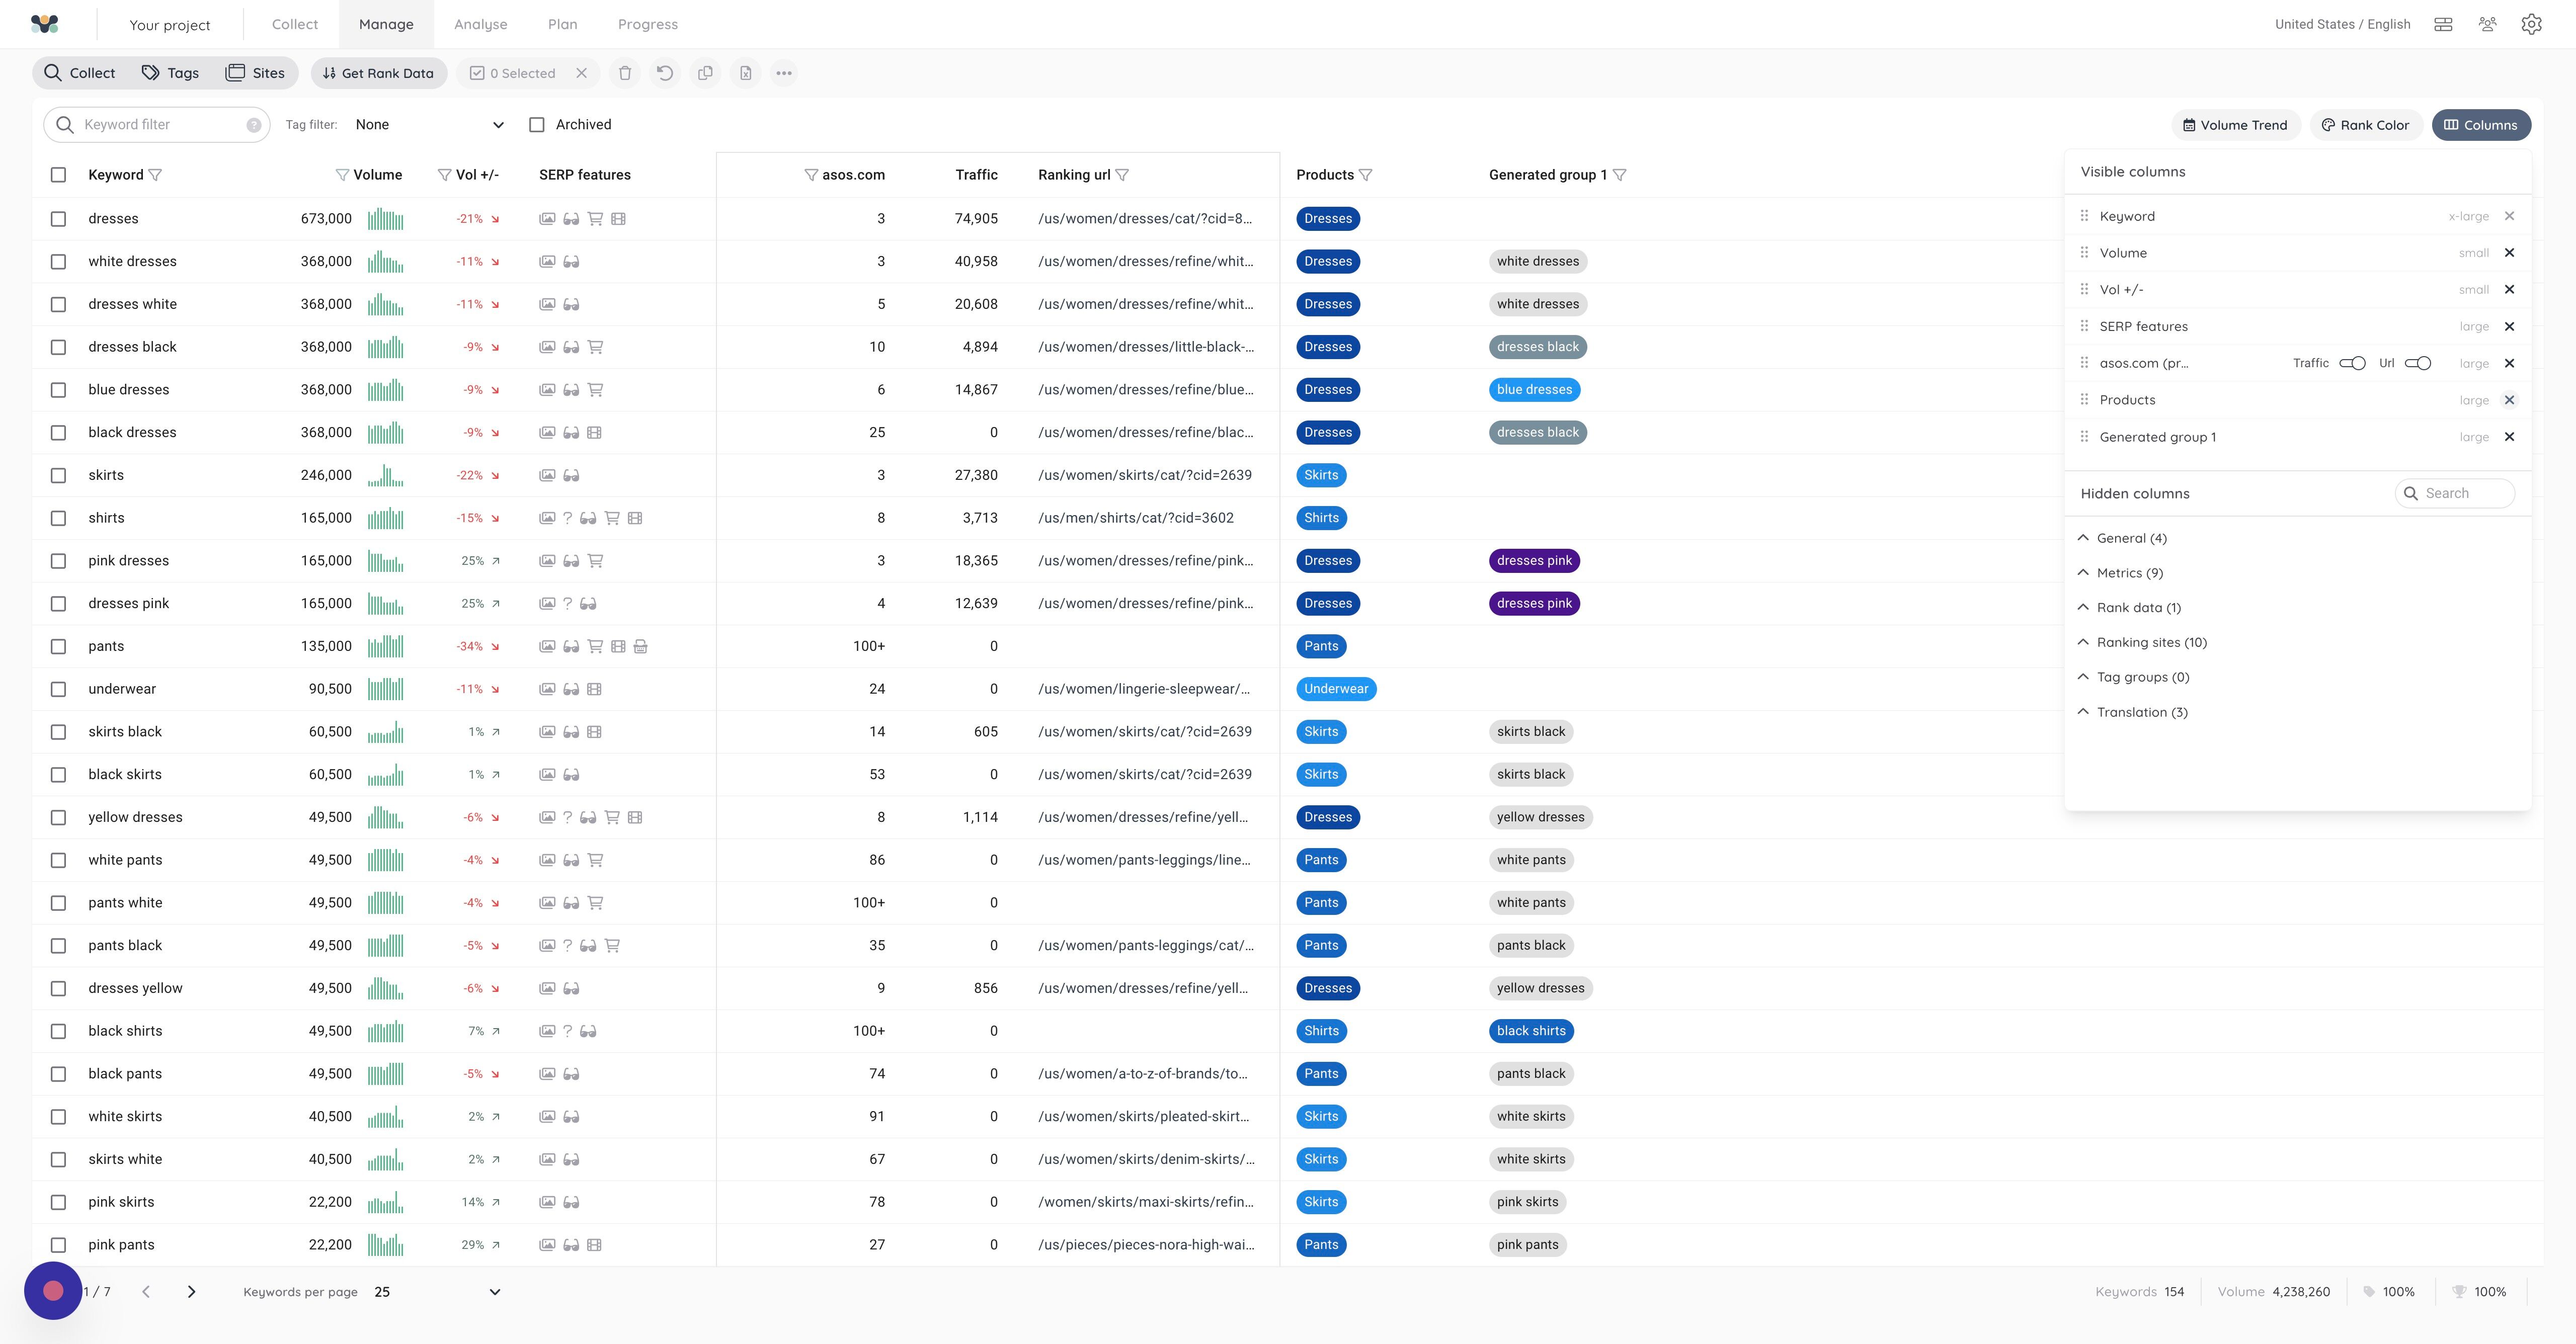Expand the Metrics (9) hidden columns group
Image resolution: width=2576 pixels, height=1344 pixels.
[x=2120, y=573]
